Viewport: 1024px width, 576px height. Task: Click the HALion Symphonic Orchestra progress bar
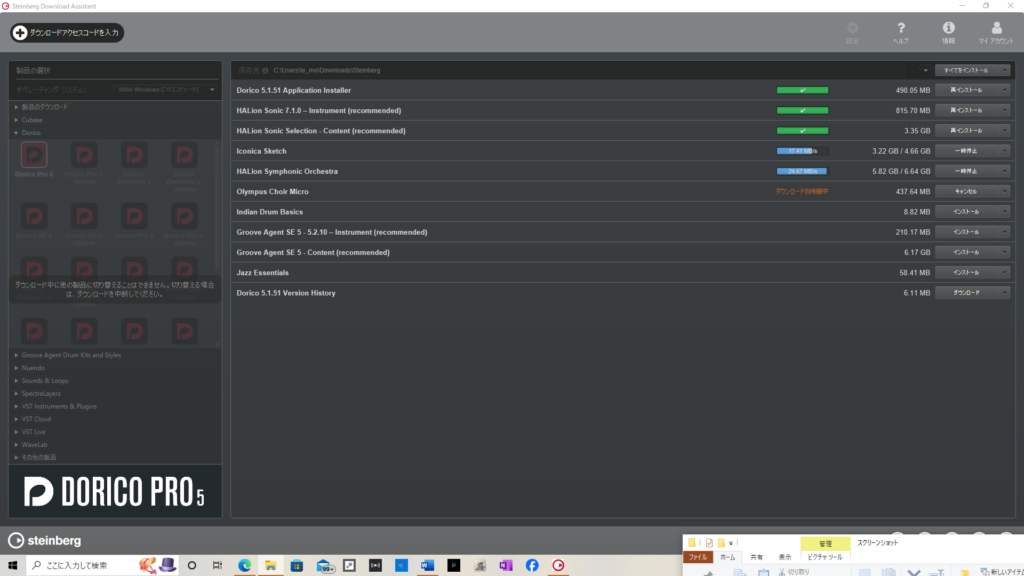(802, 171)
